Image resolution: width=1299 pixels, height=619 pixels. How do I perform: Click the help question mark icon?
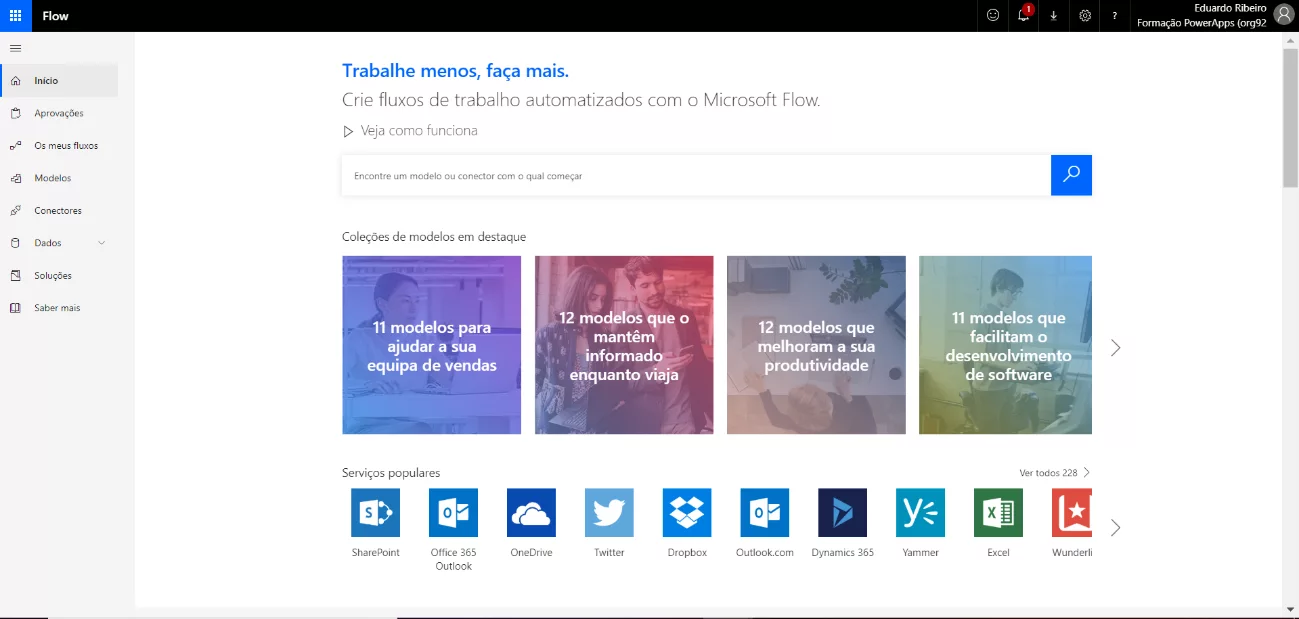click(1115, 16)
